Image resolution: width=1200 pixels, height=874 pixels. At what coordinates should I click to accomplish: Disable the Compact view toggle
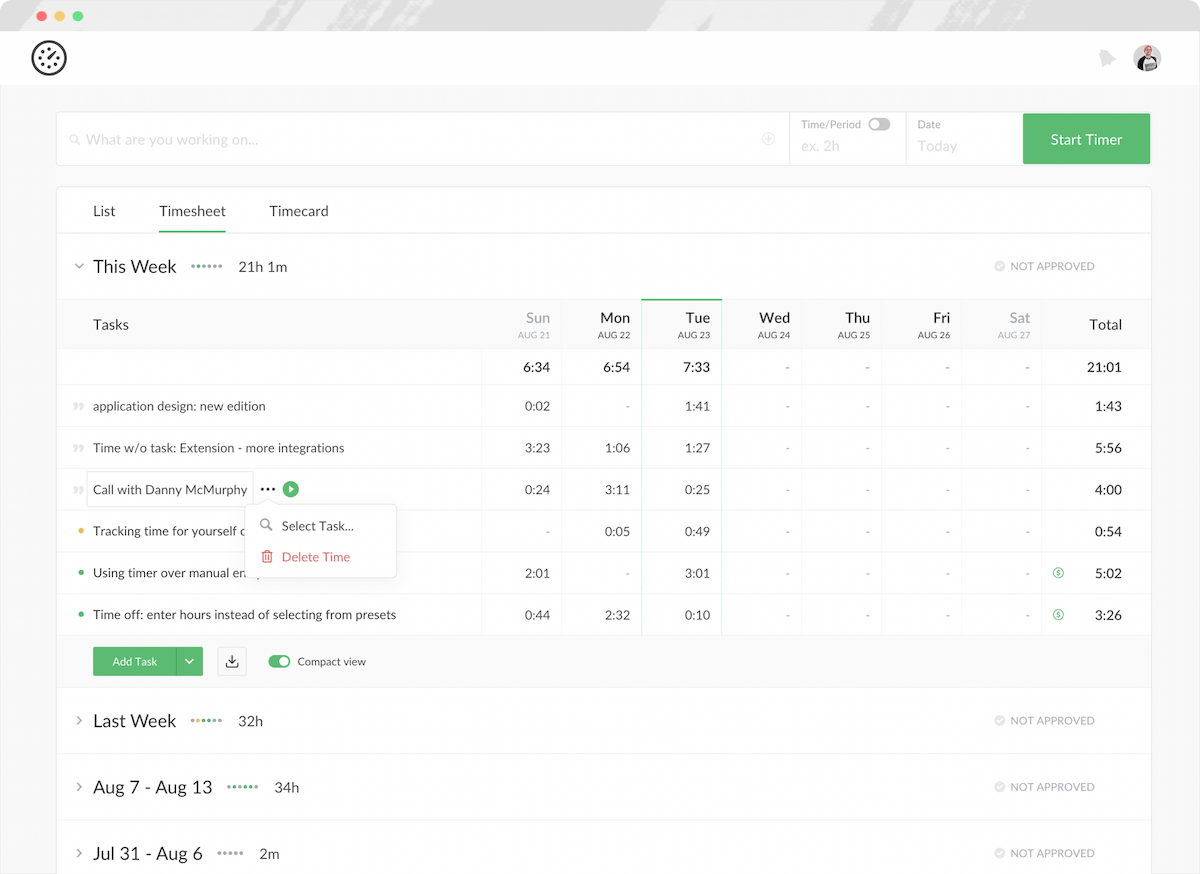click(x=279, y=661)
